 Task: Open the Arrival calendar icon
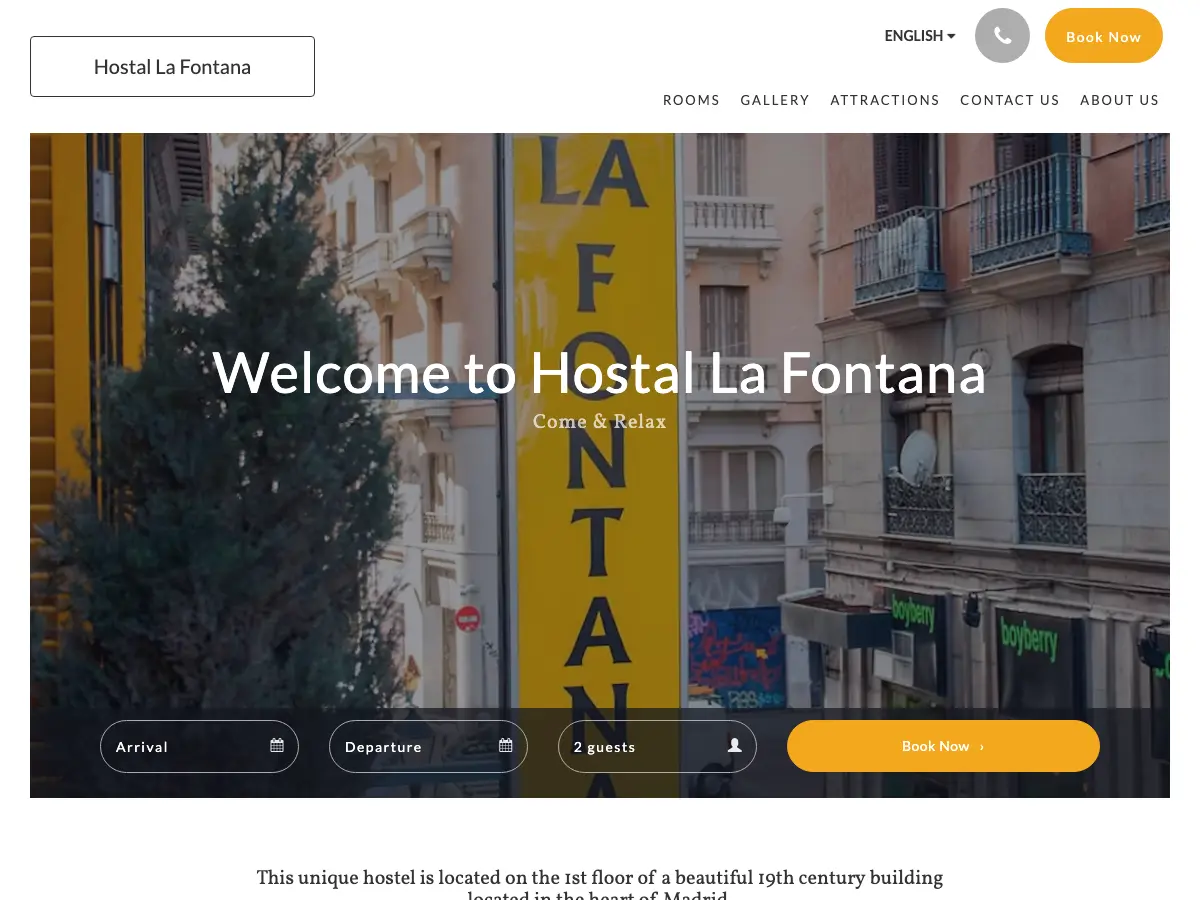[277, 746]
